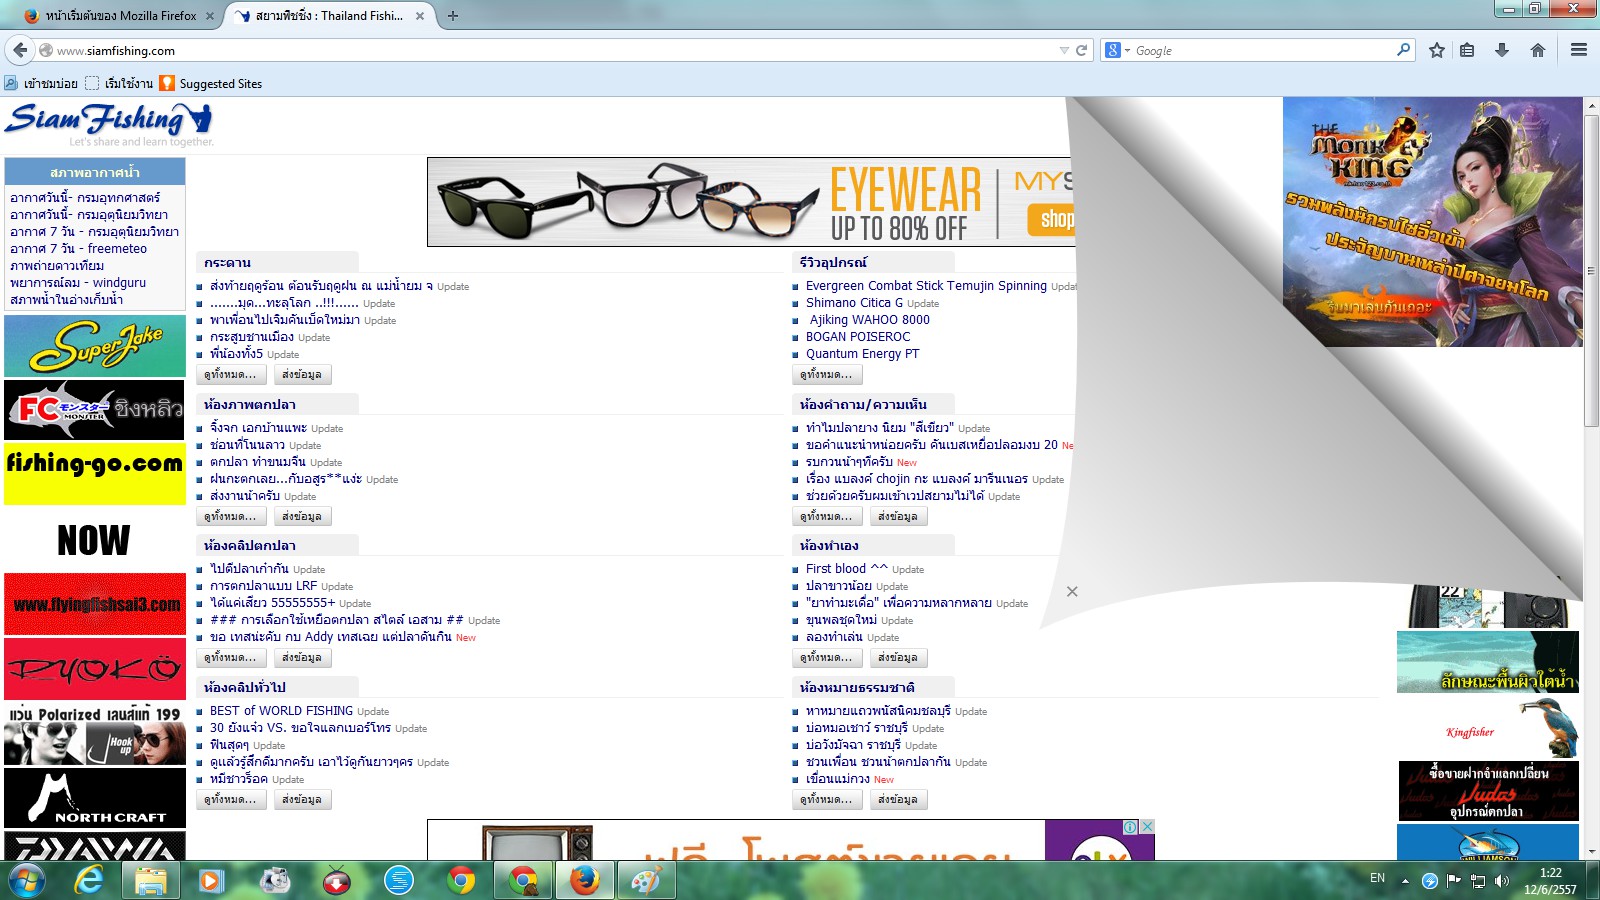Dismiss the peel-corner ad with its X
1600x900 pixels.
[x=1072, y=591]
